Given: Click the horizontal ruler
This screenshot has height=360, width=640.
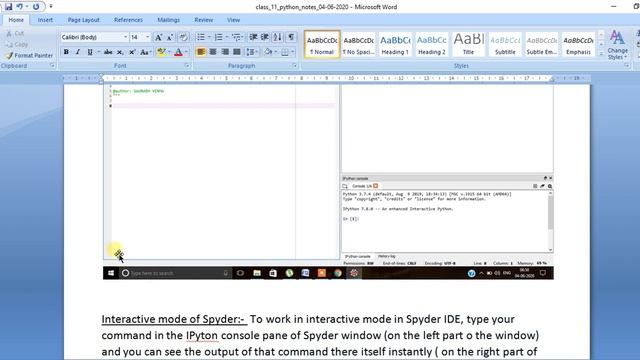Looking at the screenshot, I should (x=327, y=78).
